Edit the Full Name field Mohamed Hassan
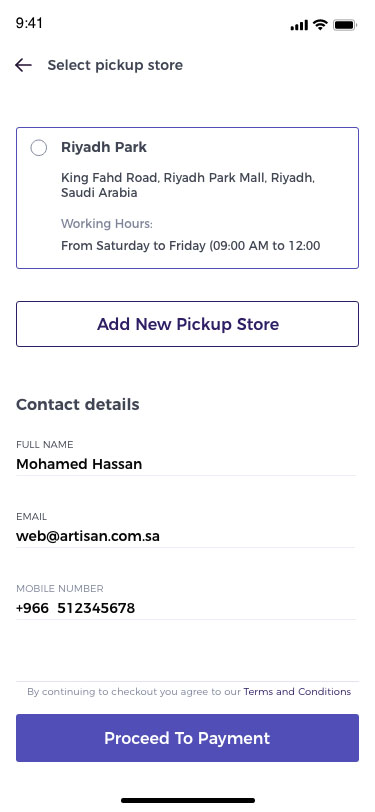 click(186, 464)
